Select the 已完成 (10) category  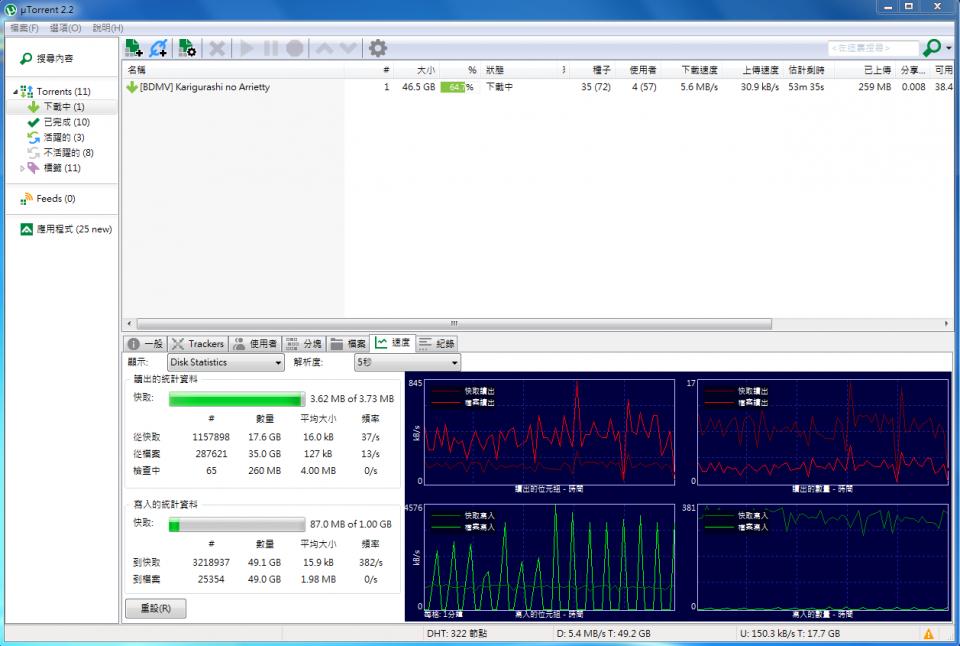click(x=65, y=122)
